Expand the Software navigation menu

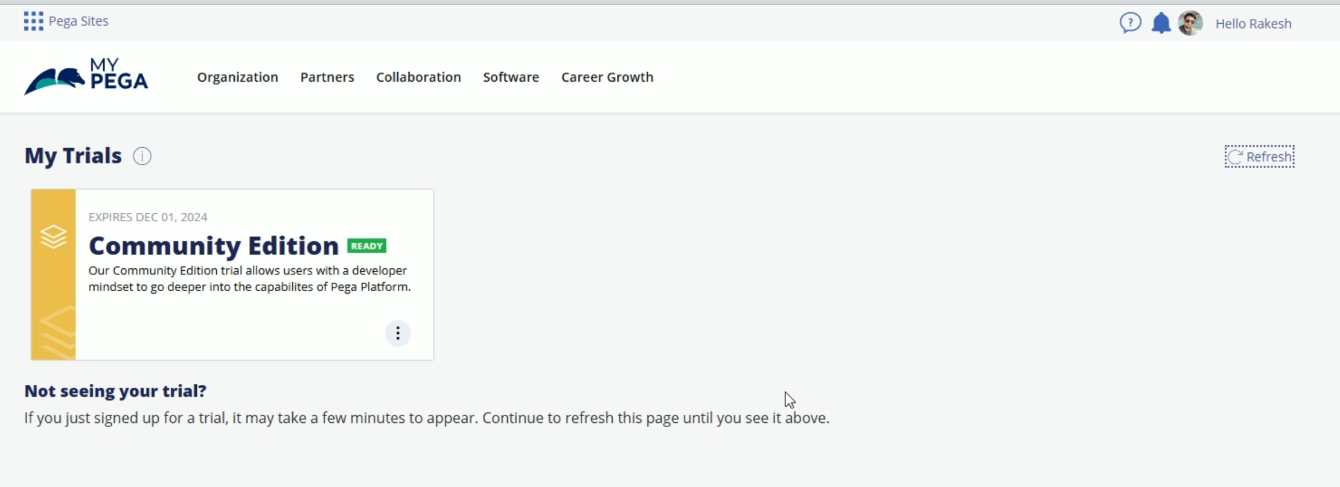click(x=510, y=77)
